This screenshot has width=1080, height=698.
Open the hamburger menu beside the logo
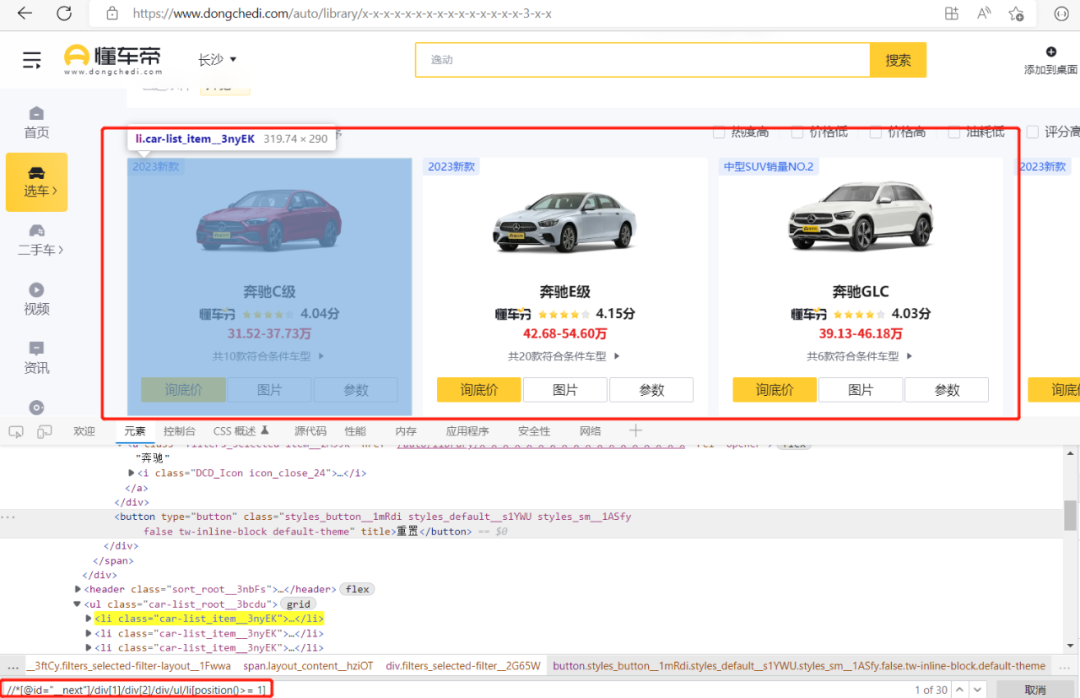point(32,60)
